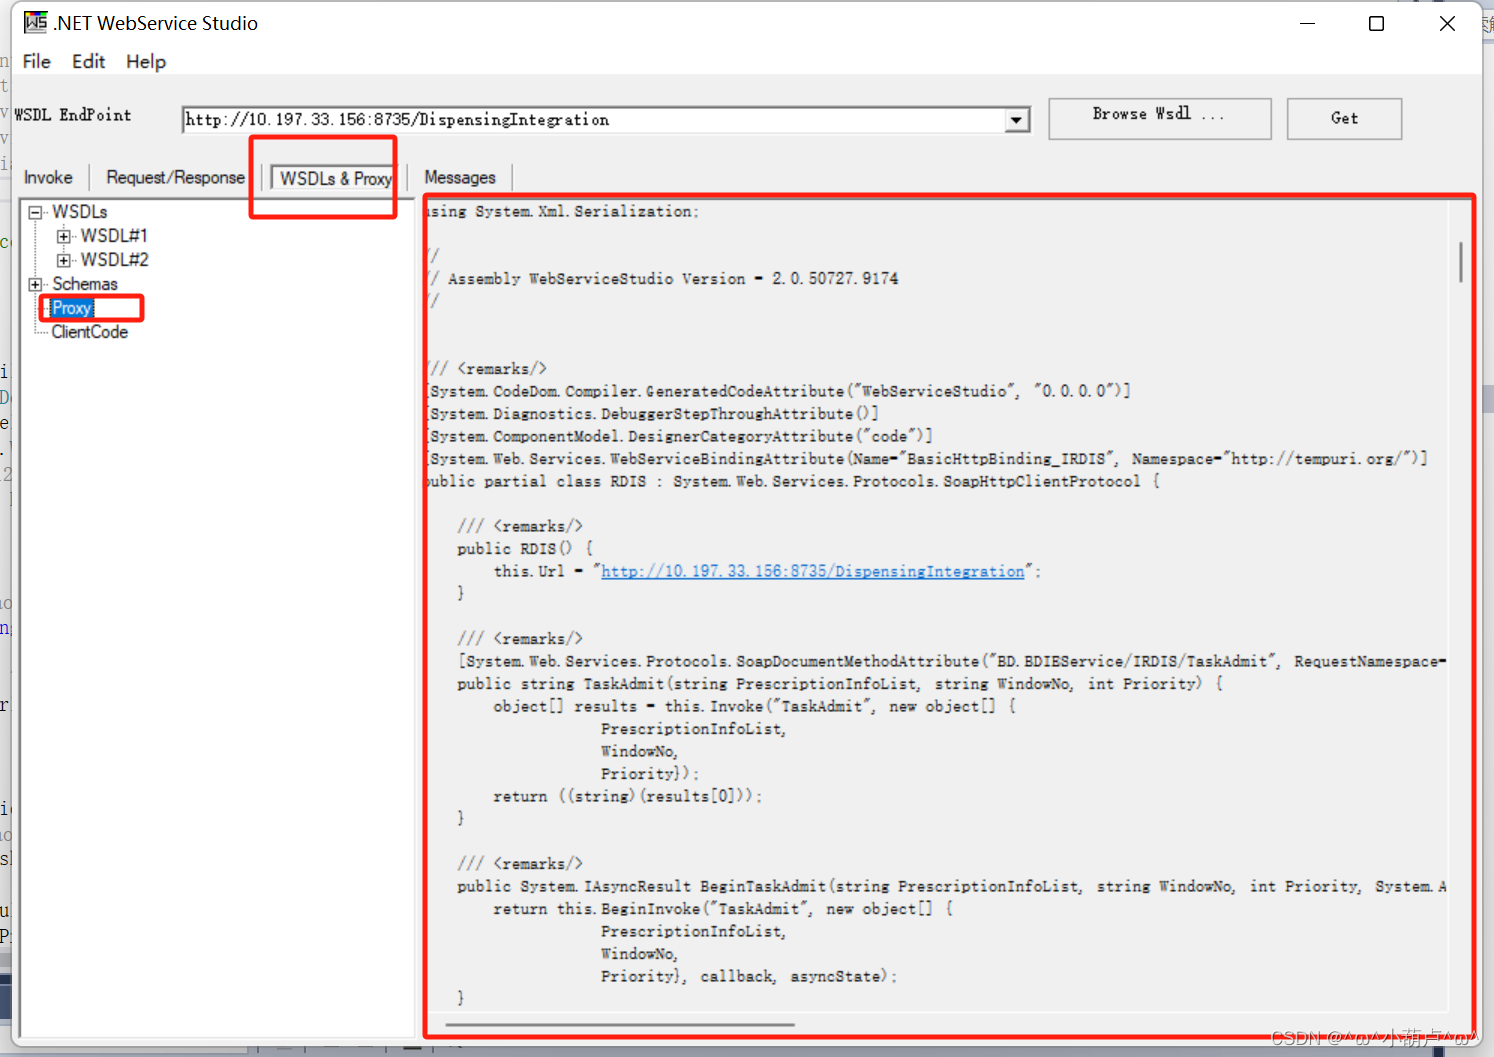Screen dimensions: 1494x1057
Task: Click the Browse Wsdl ... button
Action: click(x=1160, y=118)
